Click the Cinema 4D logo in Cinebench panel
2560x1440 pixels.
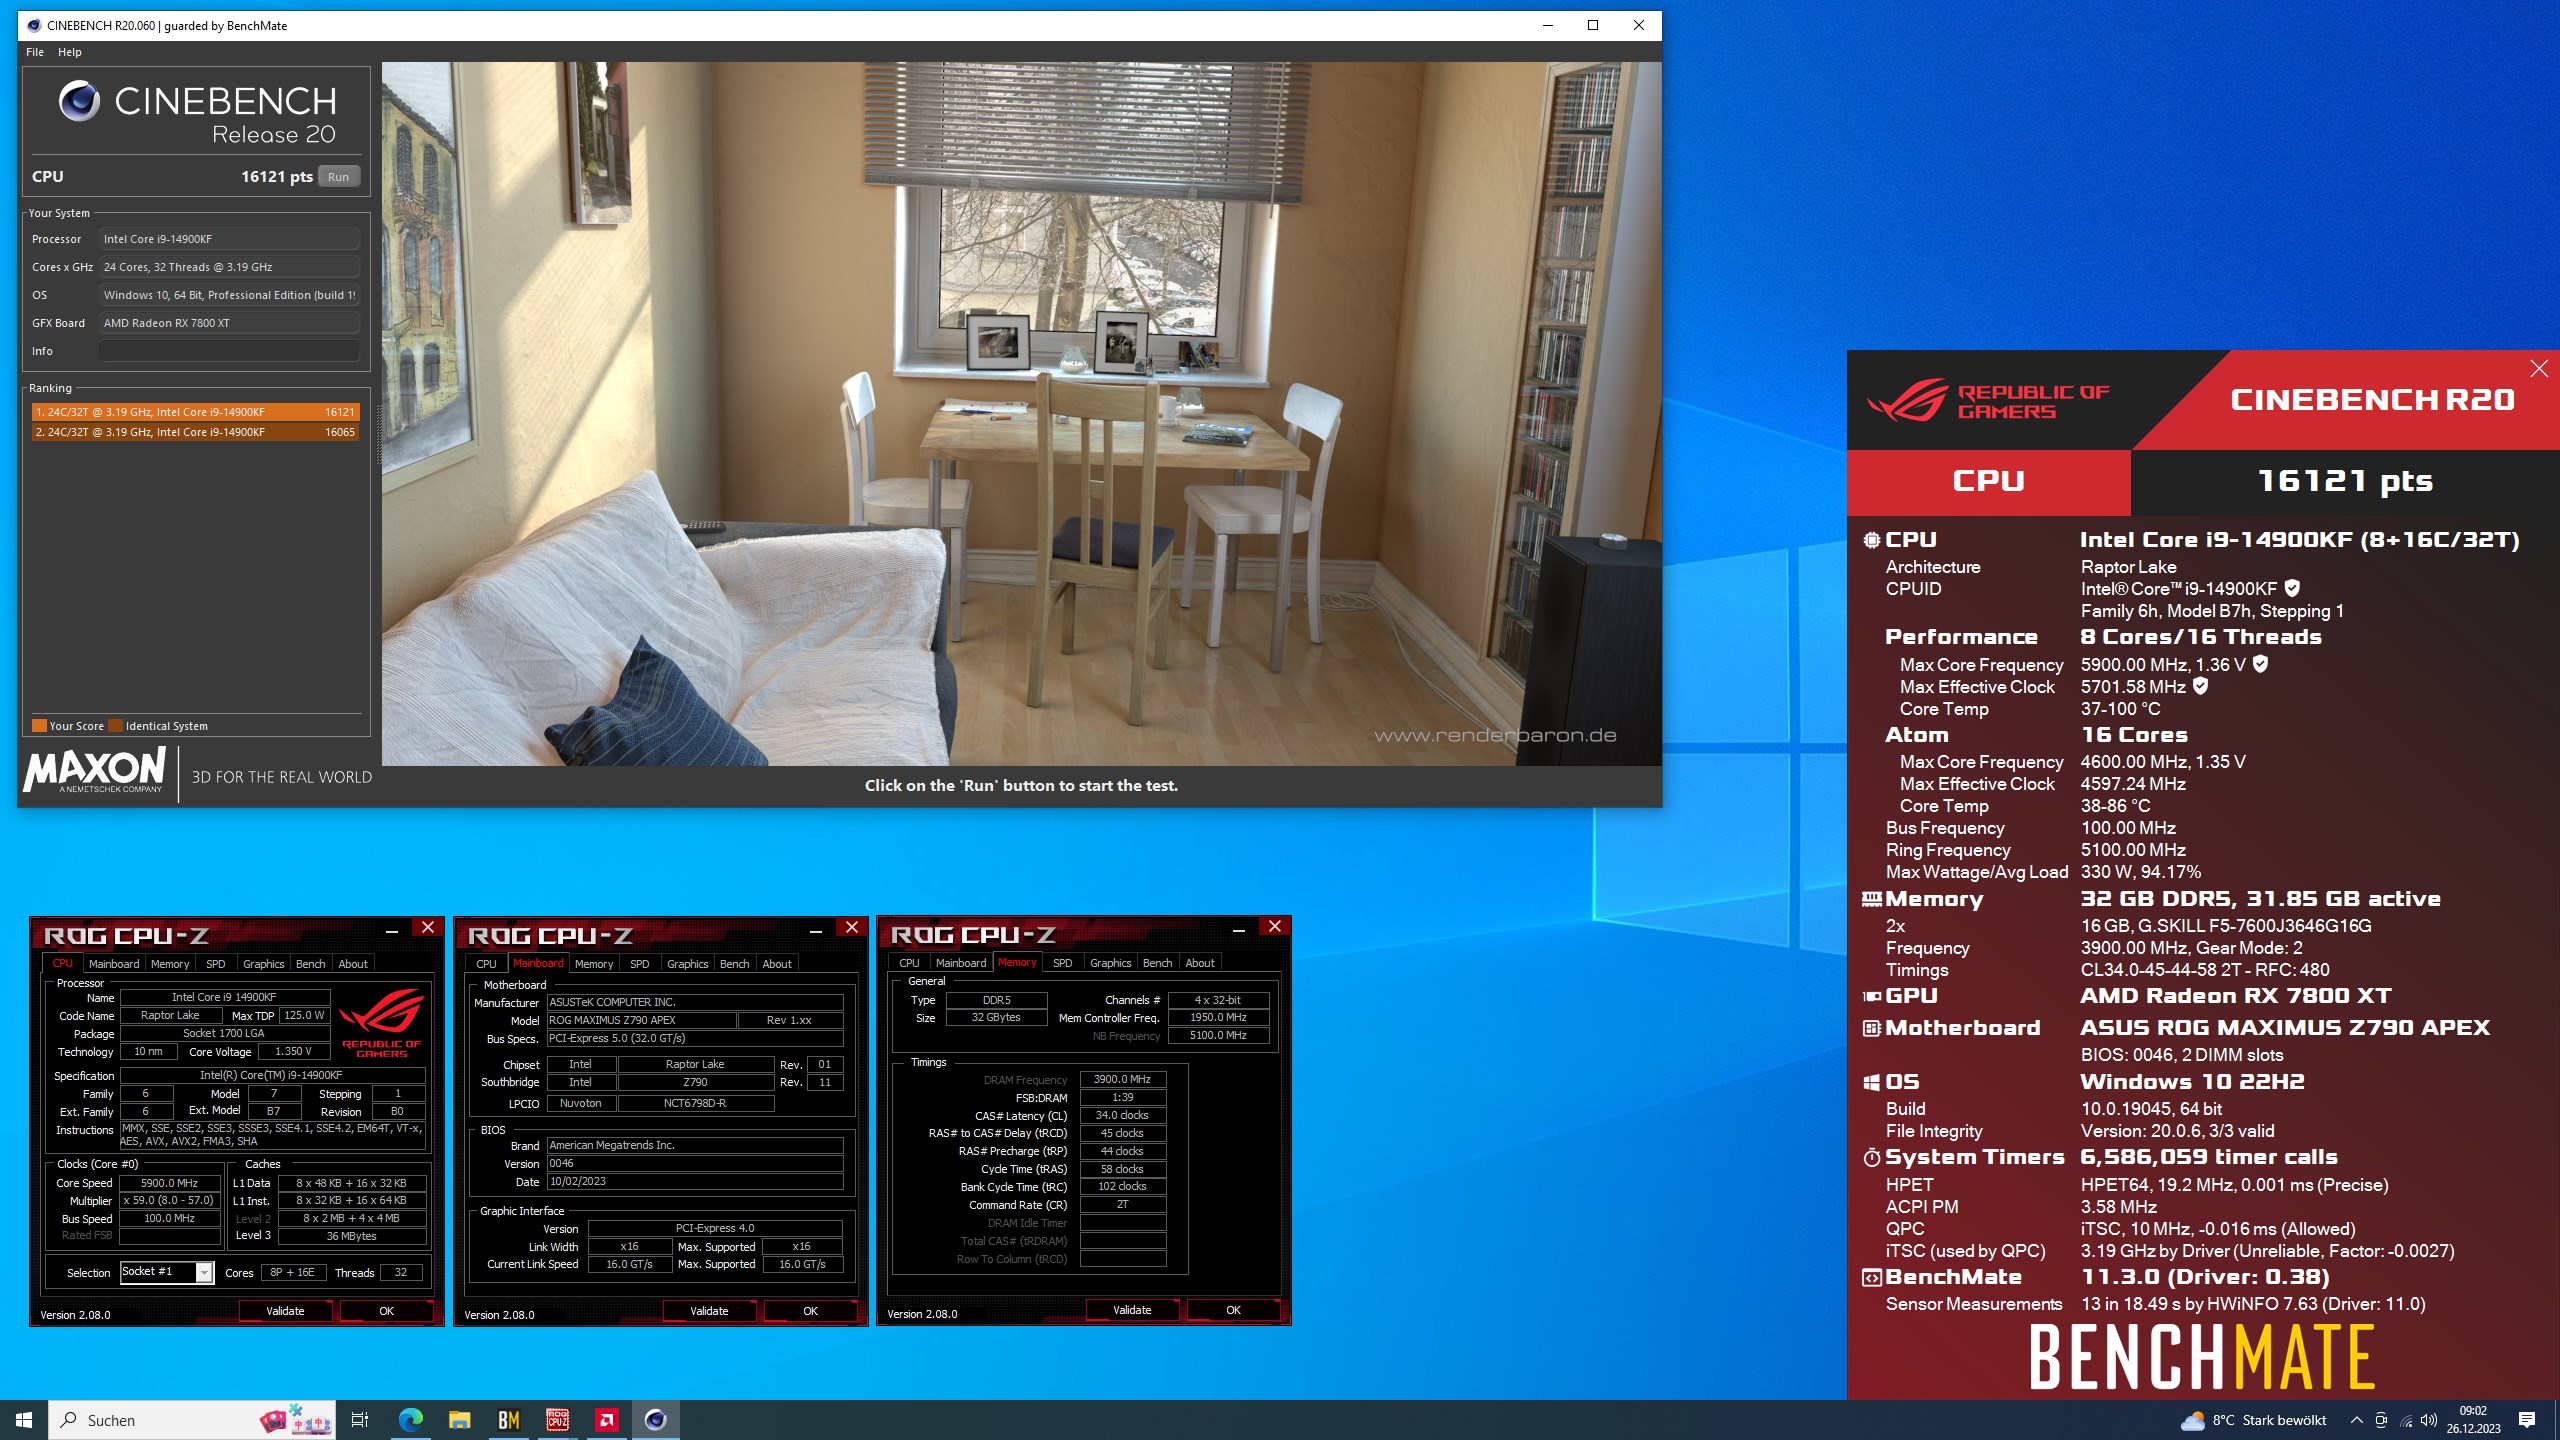click(x=80, y=100)
